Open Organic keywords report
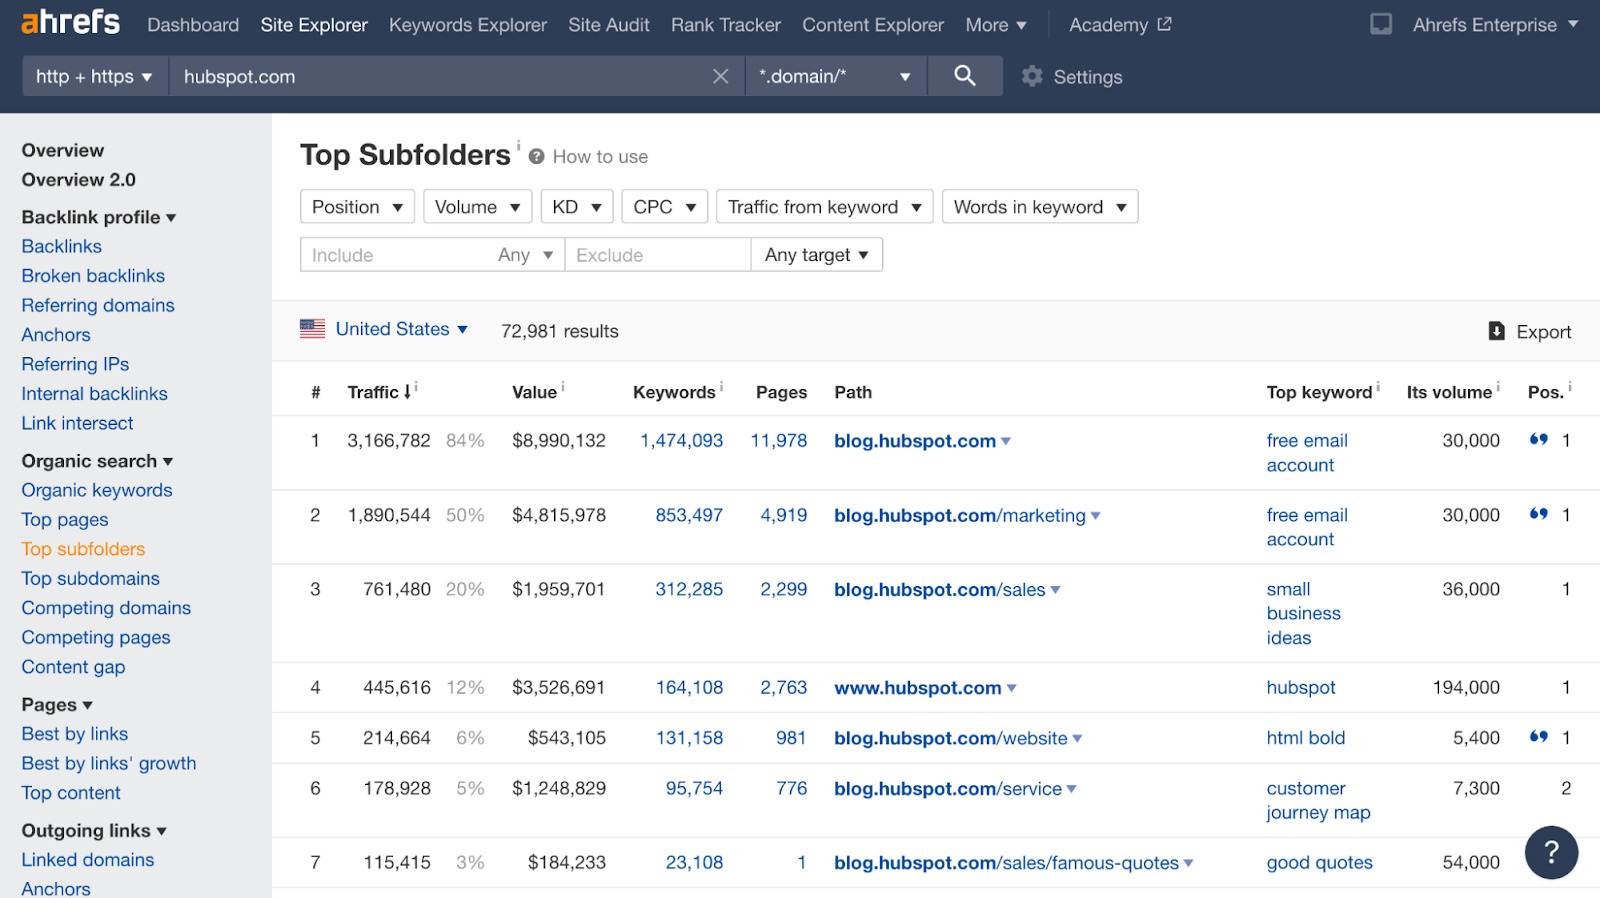The image size is (1600, 898). (x=97, y=490)
